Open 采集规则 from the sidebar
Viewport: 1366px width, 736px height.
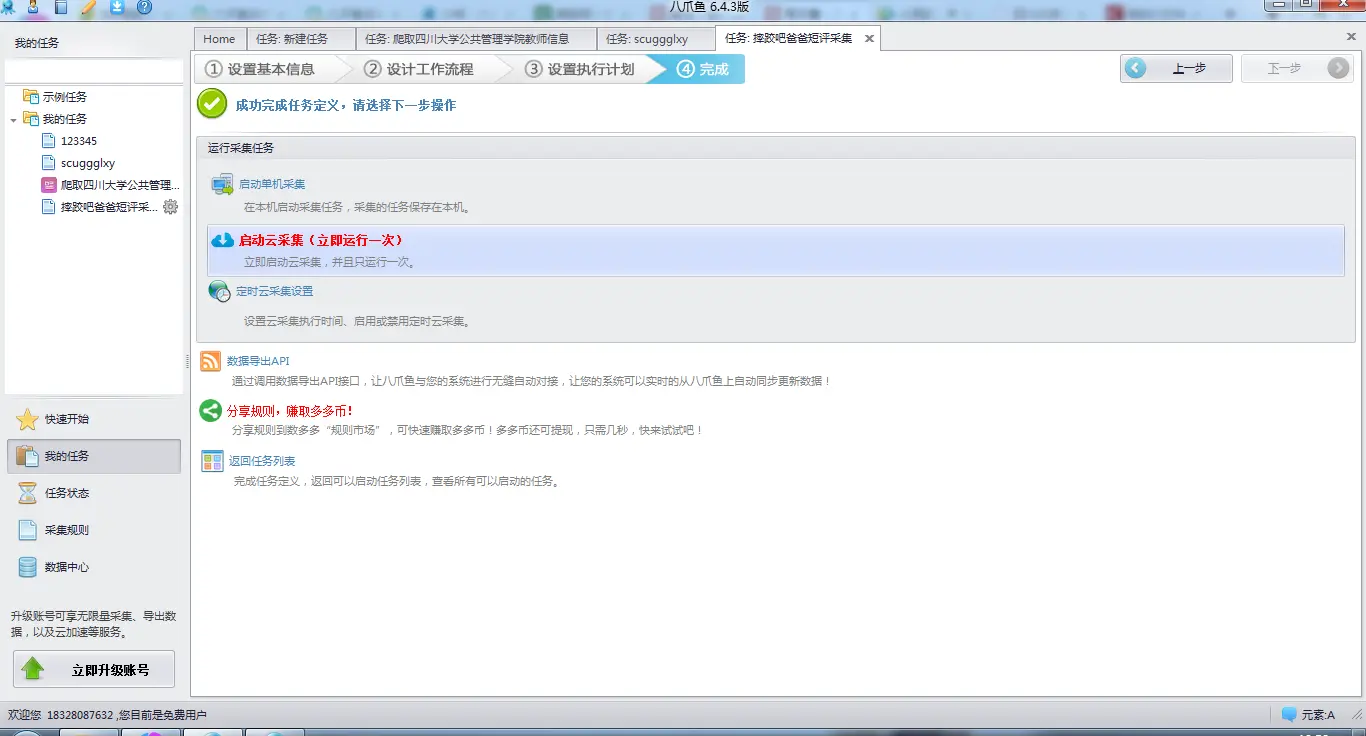[x=93, y=530]
